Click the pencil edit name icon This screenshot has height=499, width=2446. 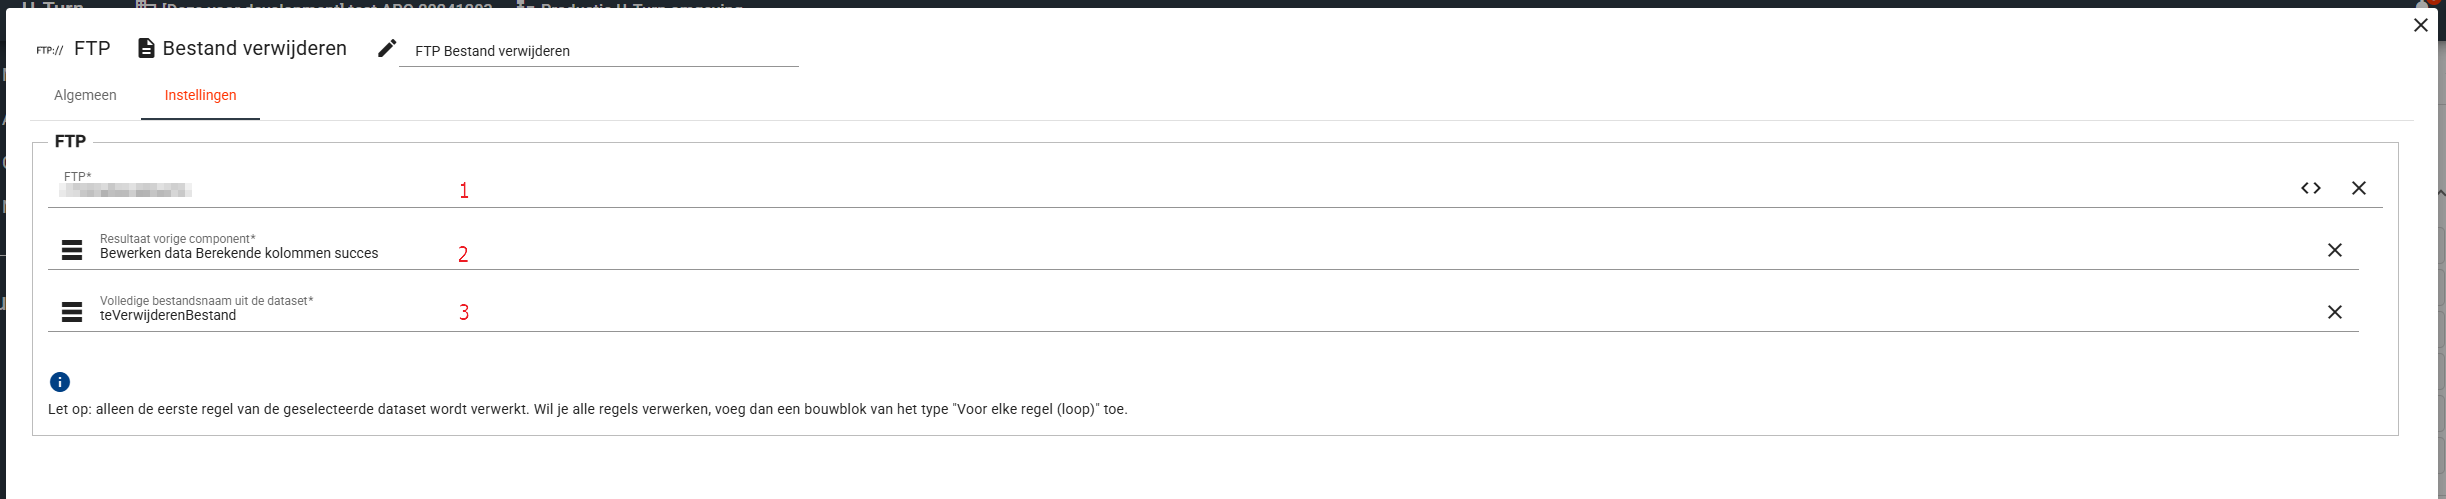click(x=387, y=49)
